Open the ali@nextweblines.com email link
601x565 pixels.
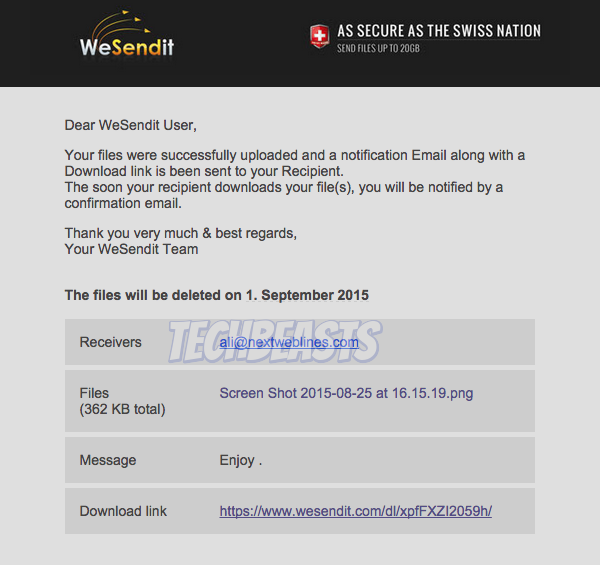click(289, 342)
